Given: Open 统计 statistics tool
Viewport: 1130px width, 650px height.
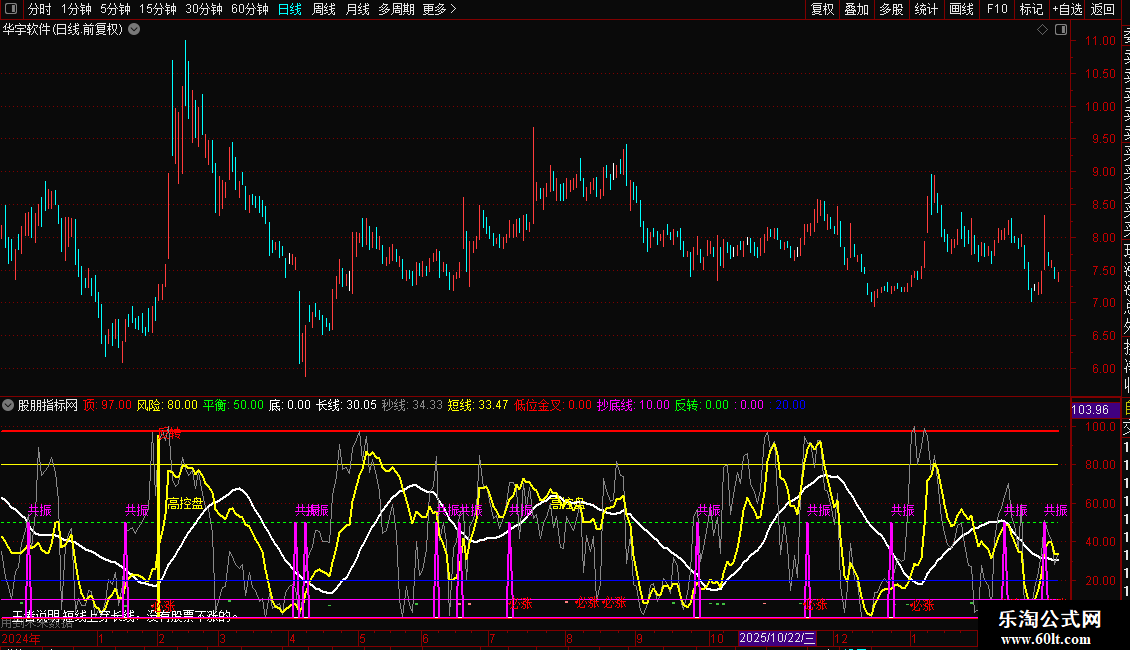Looking at the screenshot, I should pyautogui.click(x=926, y=9).
